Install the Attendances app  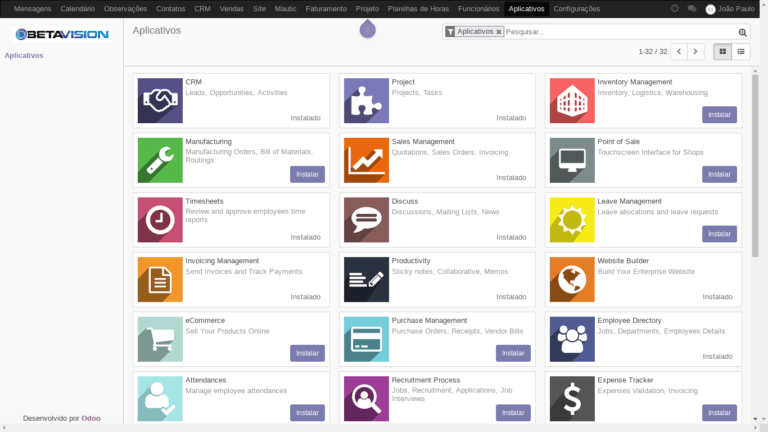coord(307,413)
